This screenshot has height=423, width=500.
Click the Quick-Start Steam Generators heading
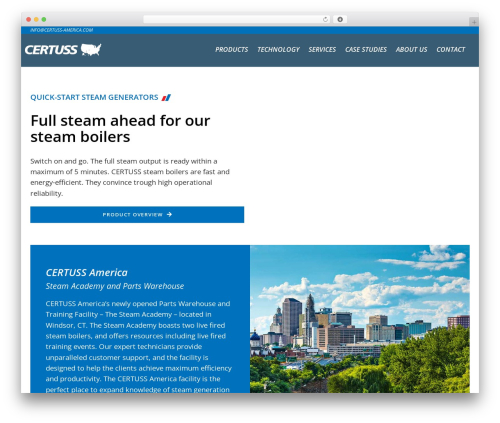coord(94,97)
